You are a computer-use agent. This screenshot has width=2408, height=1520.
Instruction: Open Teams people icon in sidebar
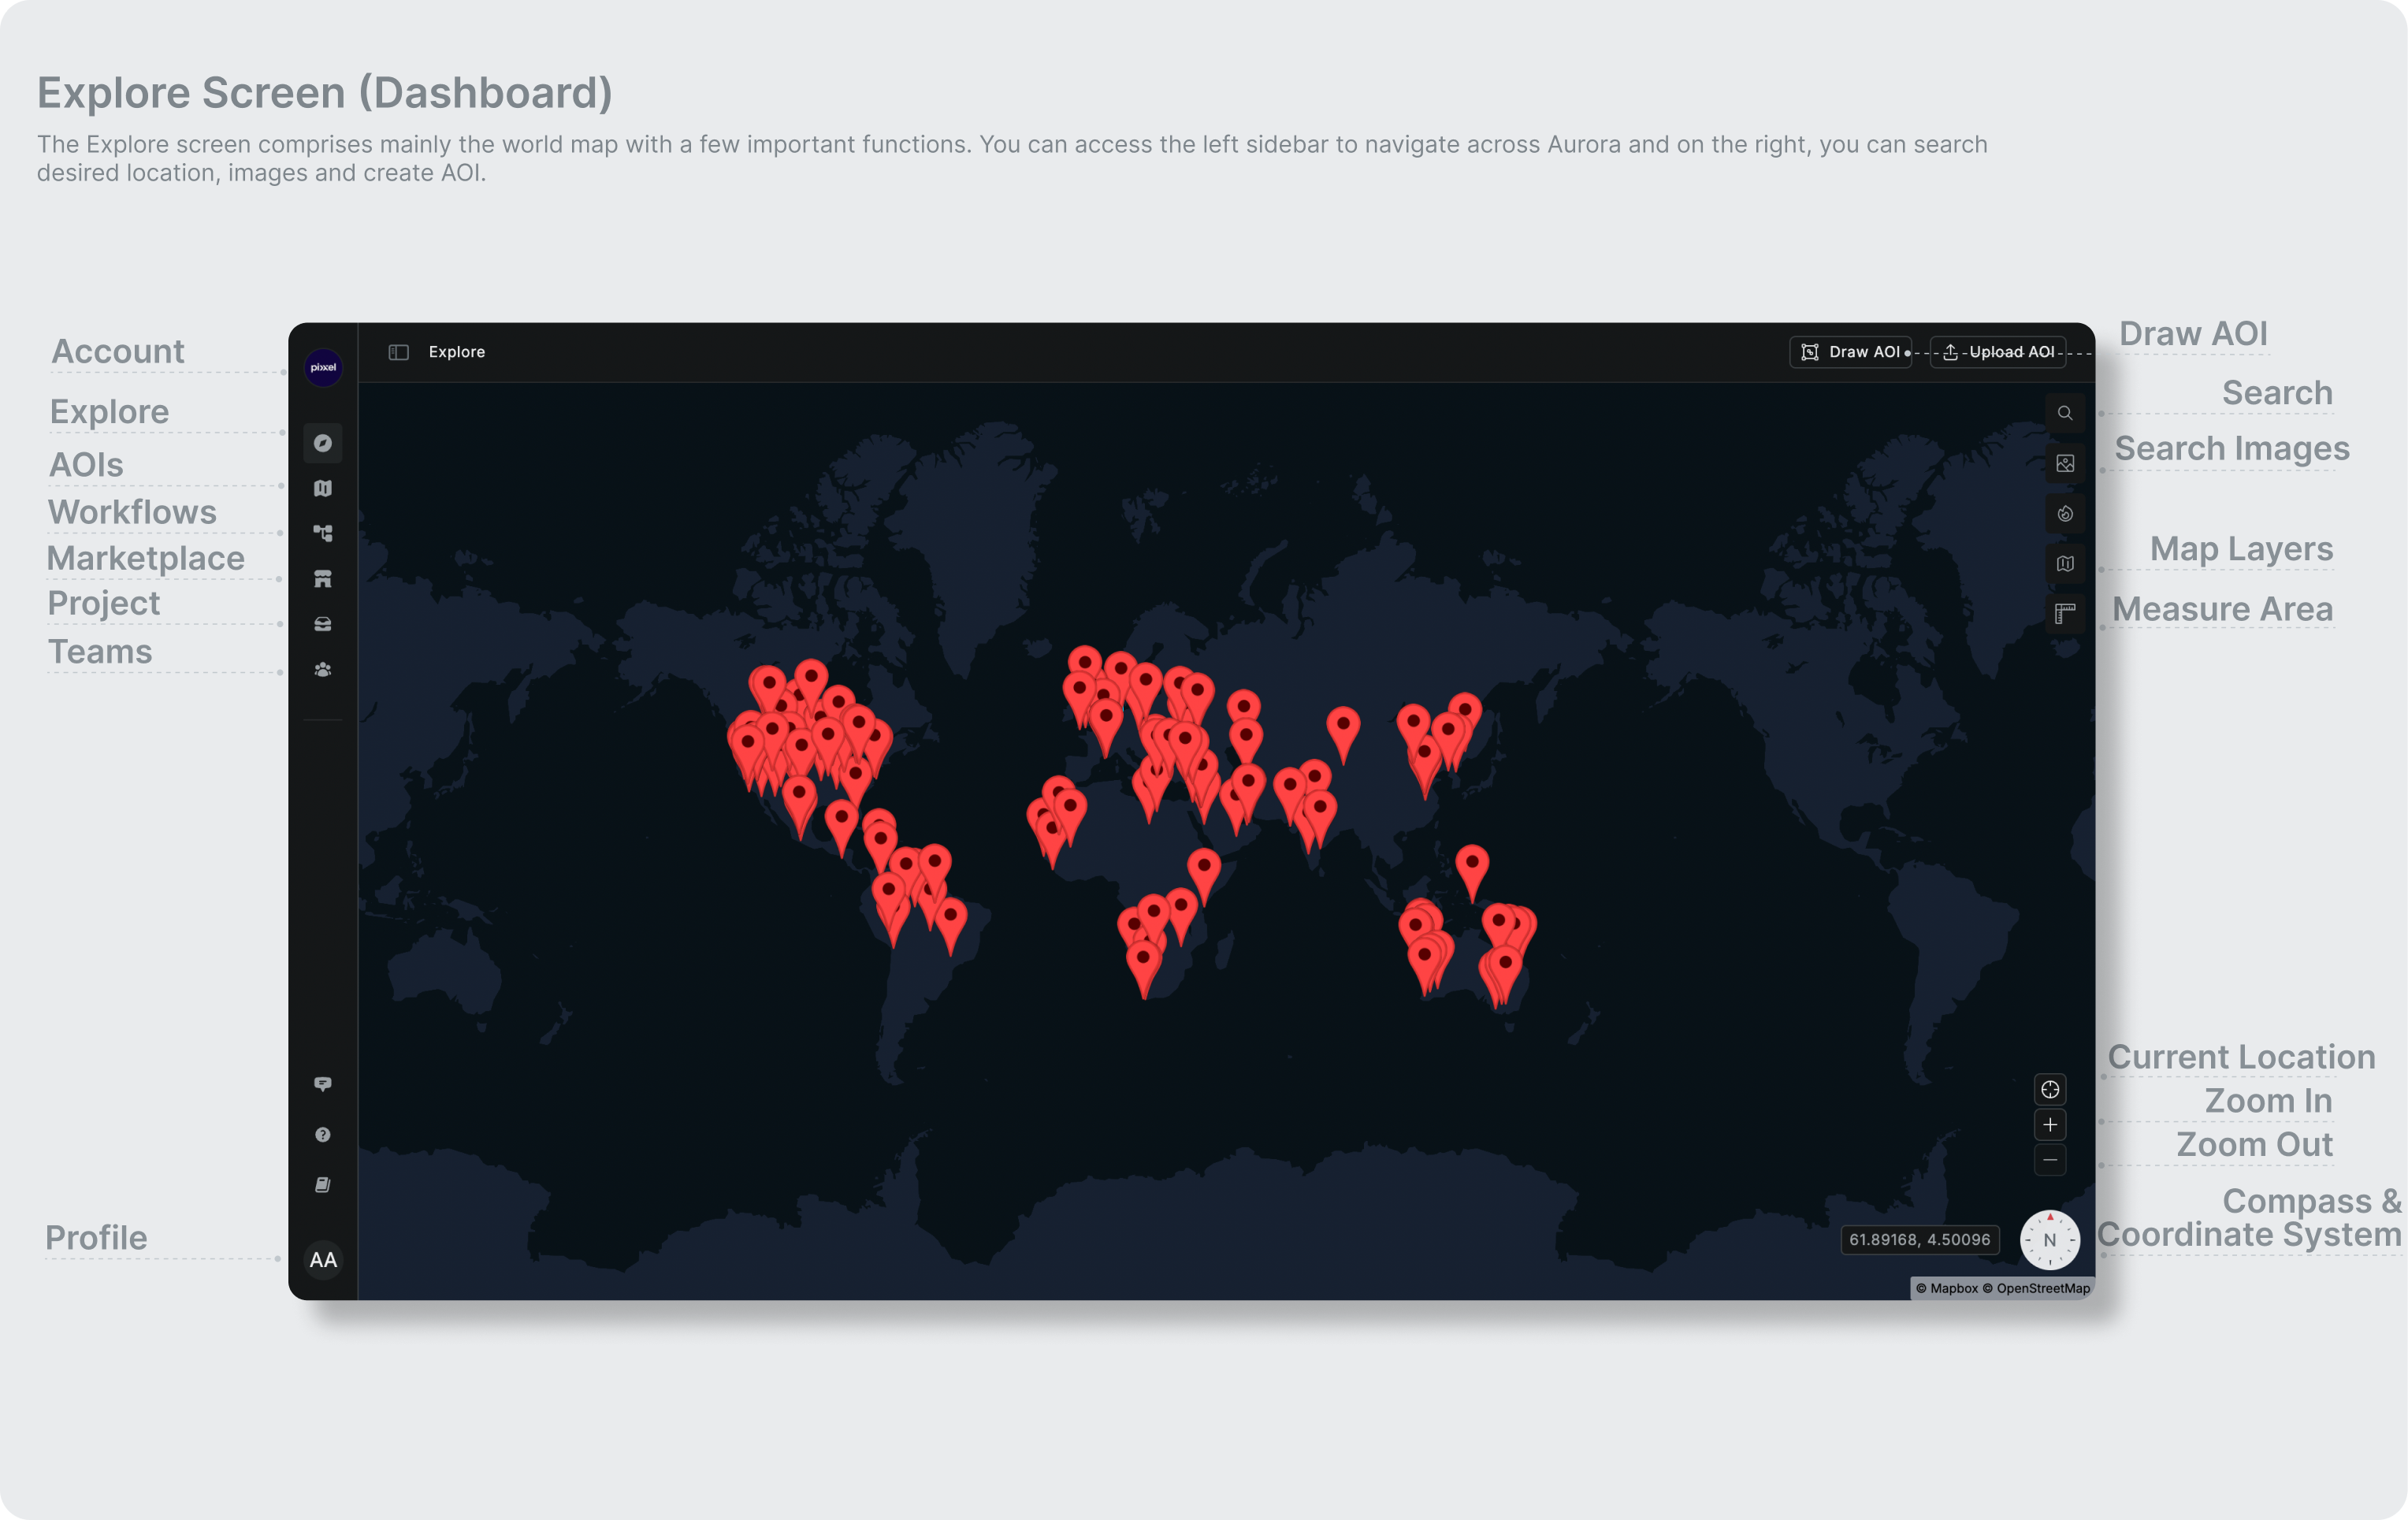pos(322,670)
